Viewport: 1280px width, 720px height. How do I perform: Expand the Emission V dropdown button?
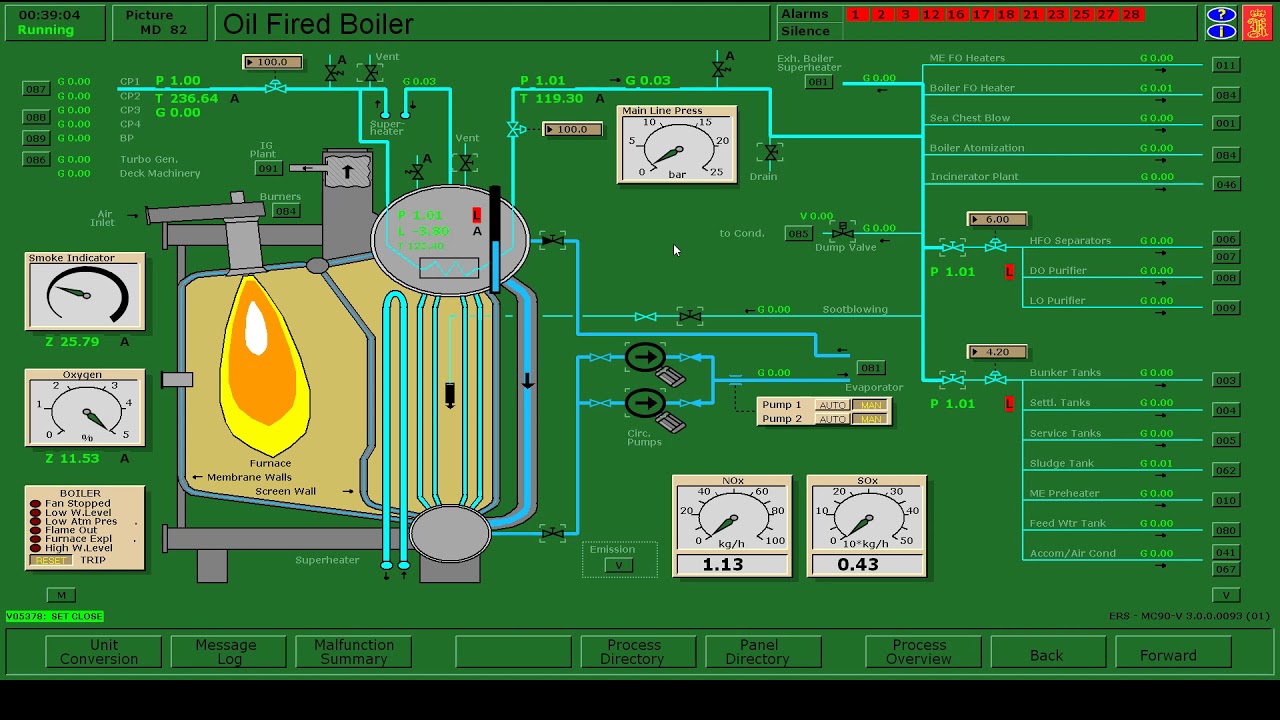619,565
